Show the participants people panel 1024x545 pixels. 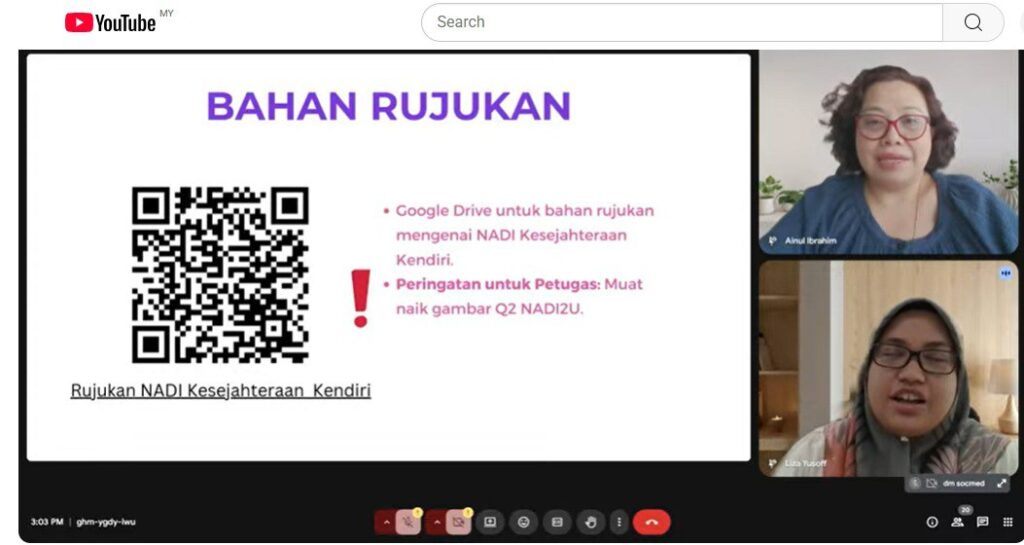[x=957, y=522]
